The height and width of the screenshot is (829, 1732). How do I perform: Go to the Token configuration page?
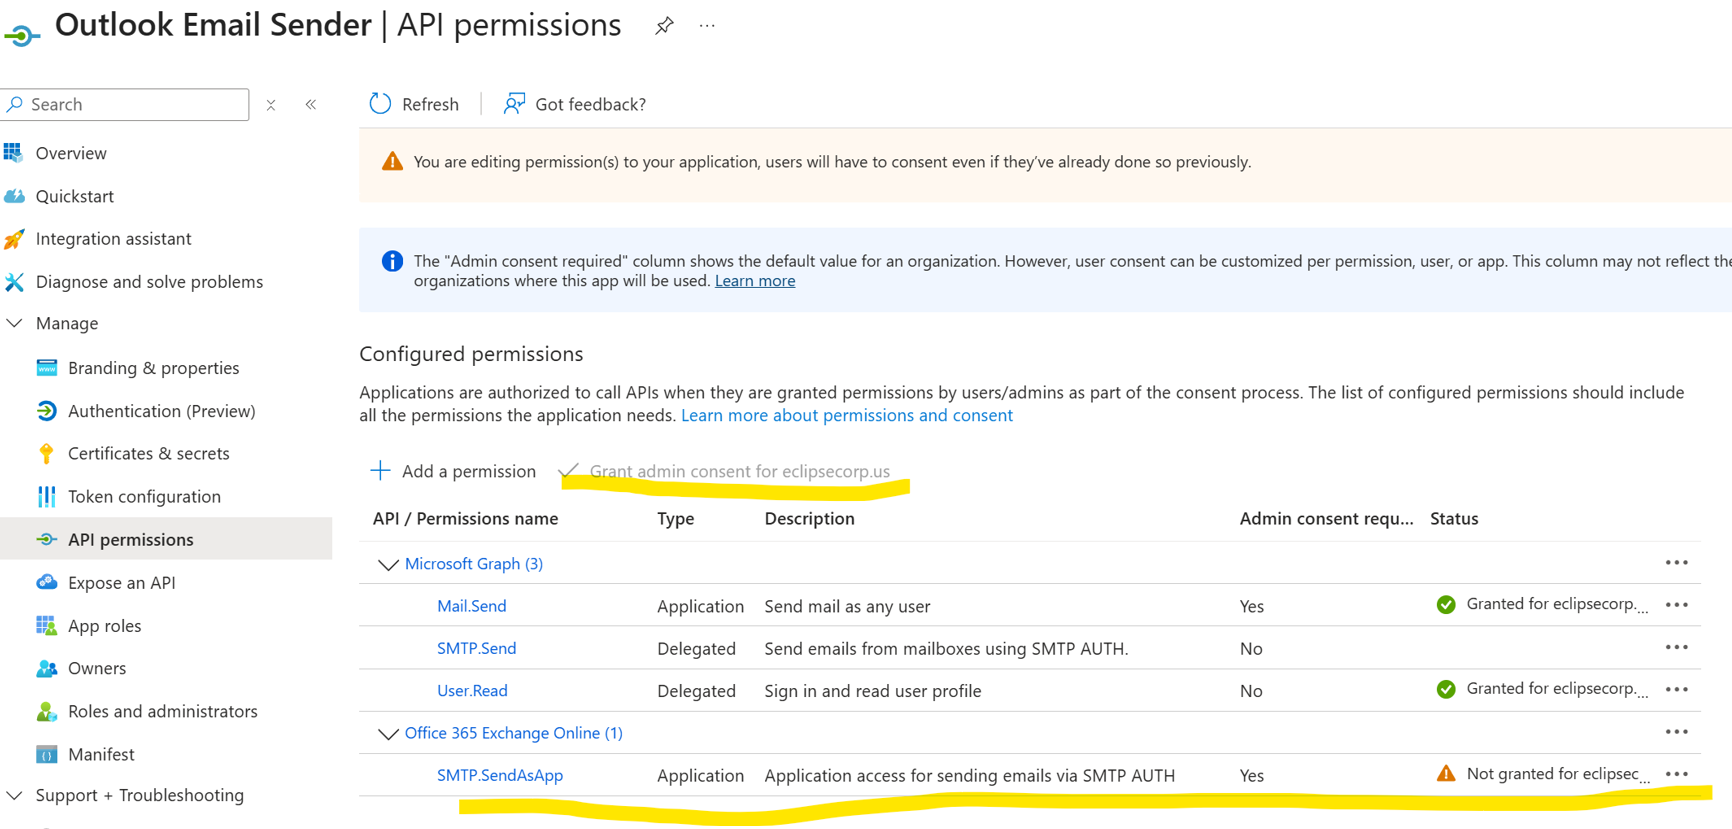pyautogui.click(x=144, y=496)
